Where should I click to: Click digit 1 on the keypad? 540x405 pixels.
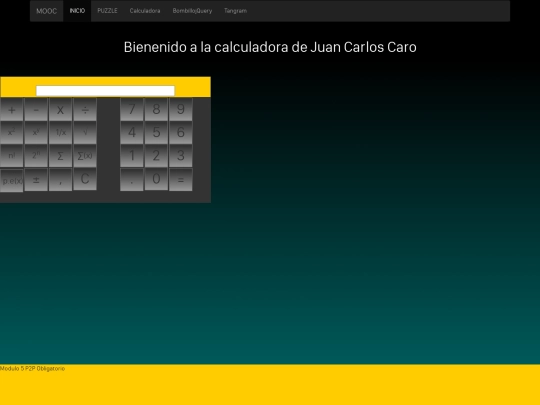pos(132,156)
